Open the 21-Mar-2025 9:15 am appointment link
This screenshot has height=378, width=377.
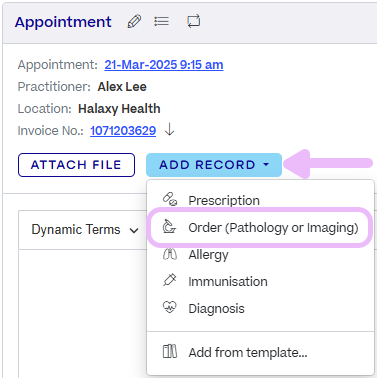(x=164, y=65)
